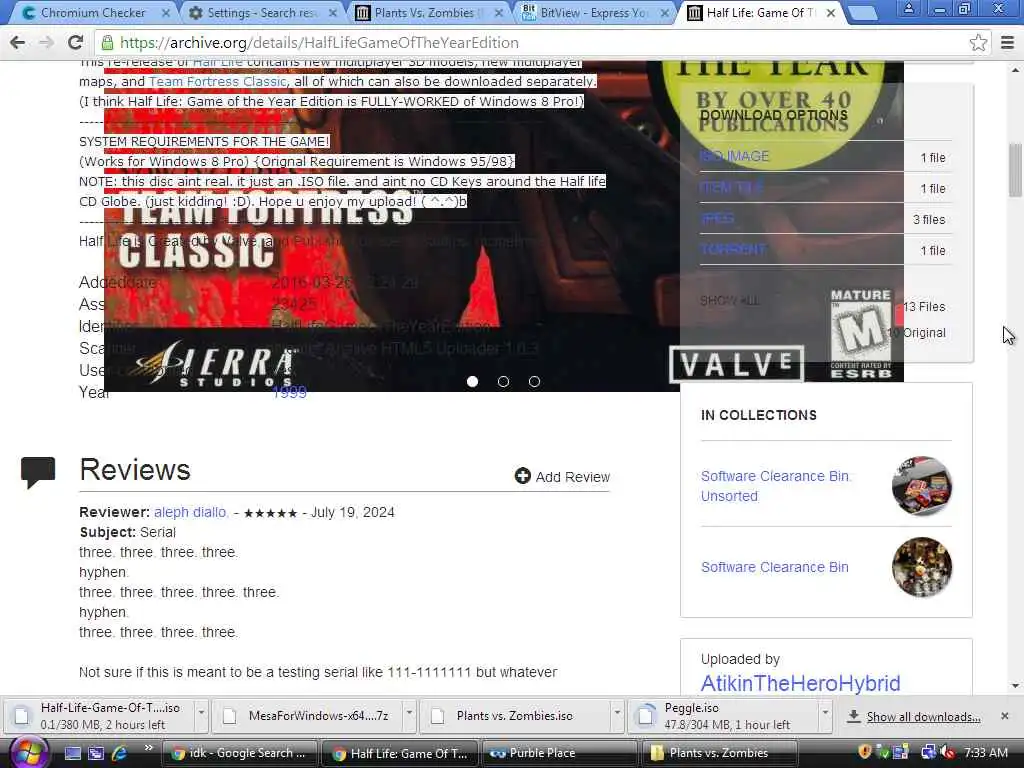Click the Plants vs. Zombies.iso download item
Screen dimensions: 1024x768
click(515, 716)
